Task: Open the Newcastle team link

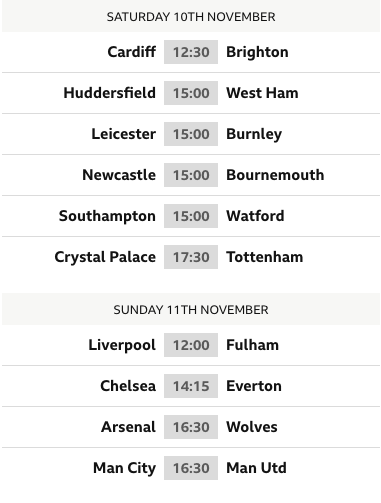Action: [119, 175]
